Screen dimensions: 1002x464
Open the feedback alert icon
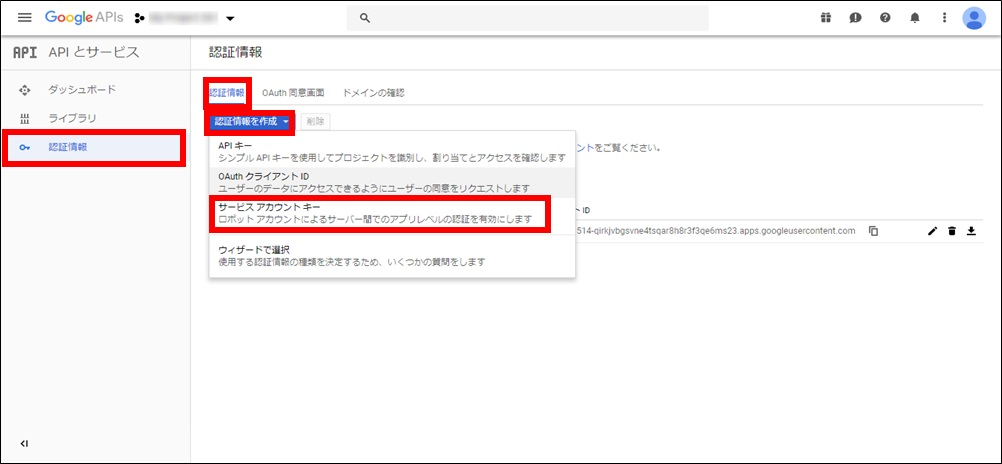click(855, 18)
